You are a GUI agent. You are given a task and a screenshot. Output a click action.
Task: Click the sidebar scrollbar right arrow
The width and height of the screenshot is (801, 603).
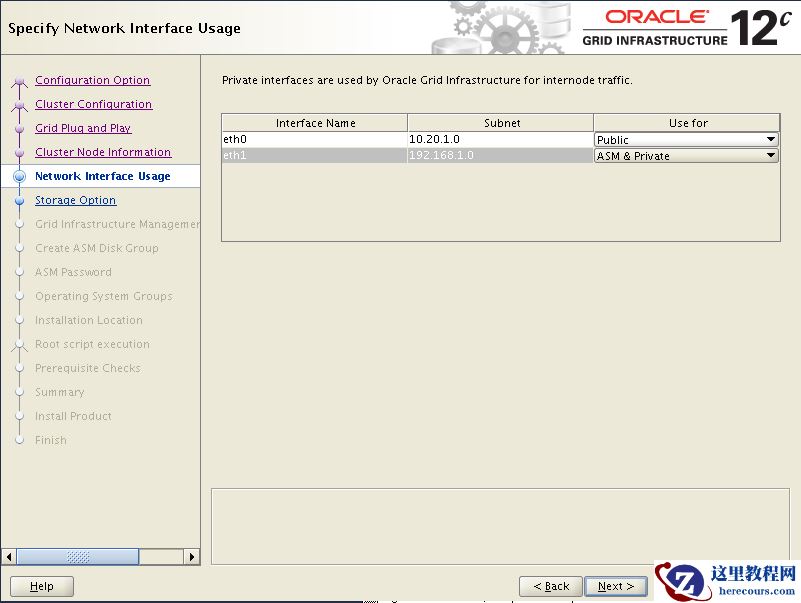click(x=192, y=556)
